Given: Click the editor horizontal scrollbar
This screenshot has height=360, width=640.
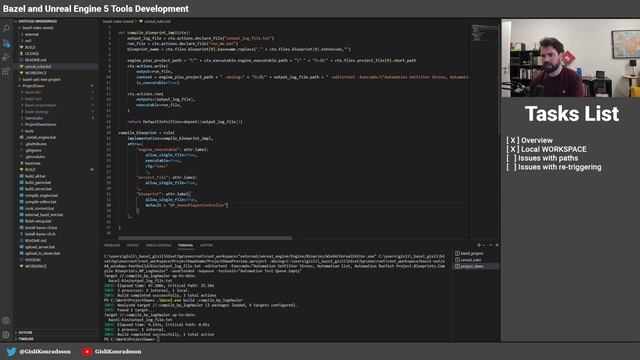Looking at the screenshot, I should point(205,238).
